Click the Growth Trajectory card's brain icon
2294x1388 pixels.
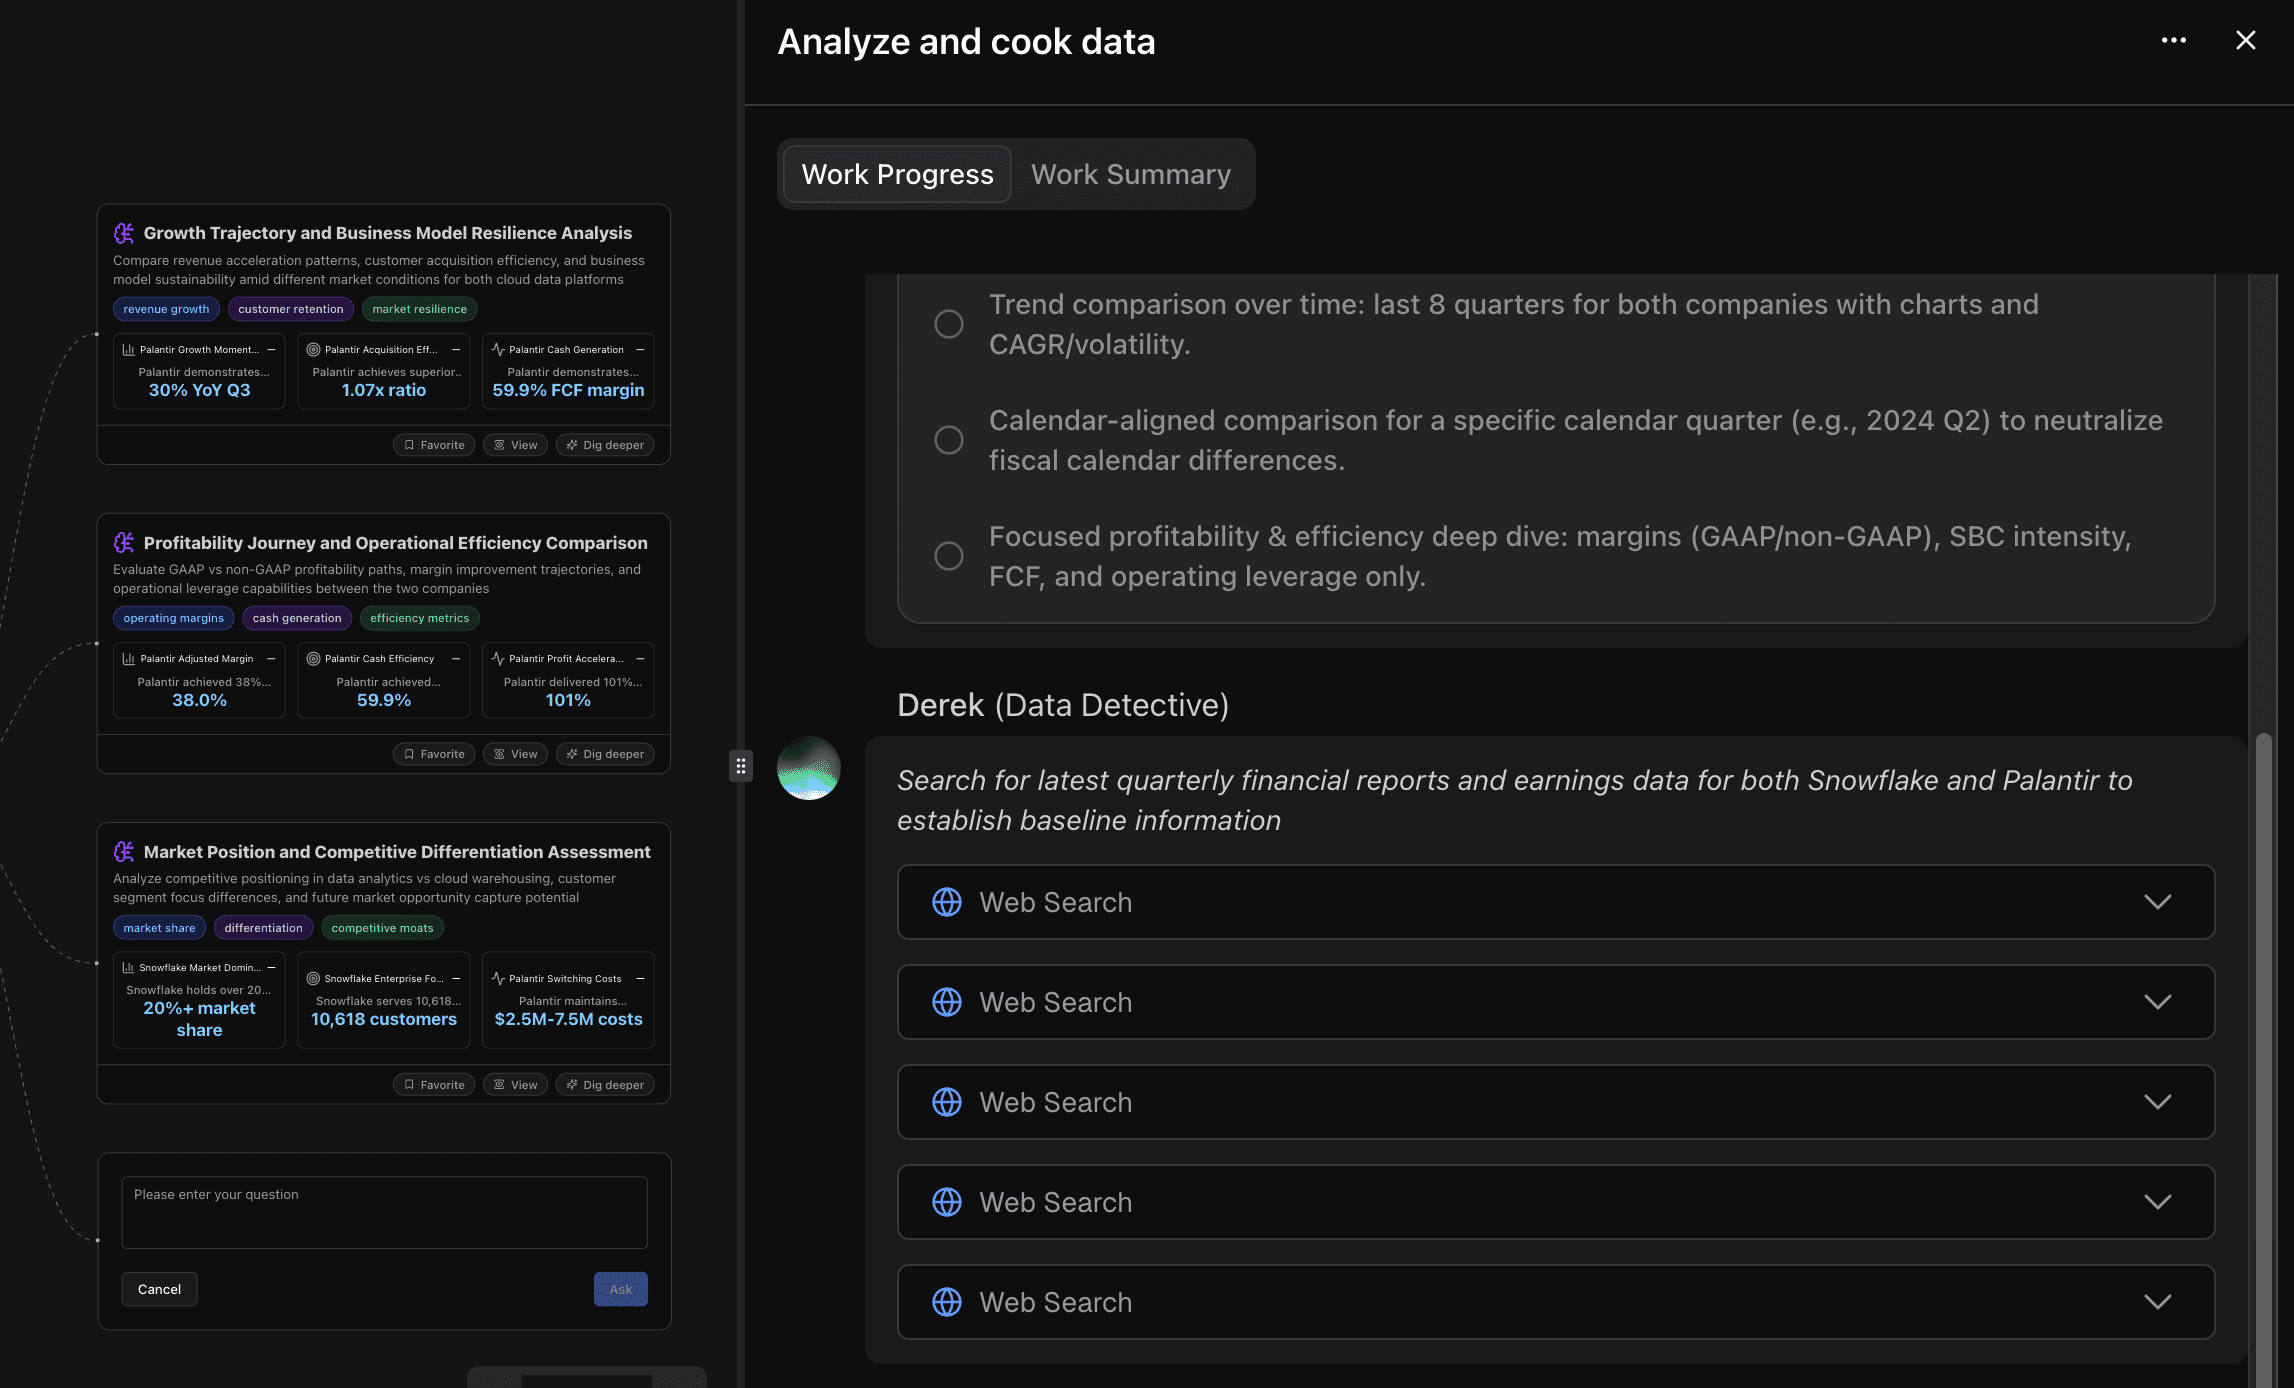pos(124,233)
